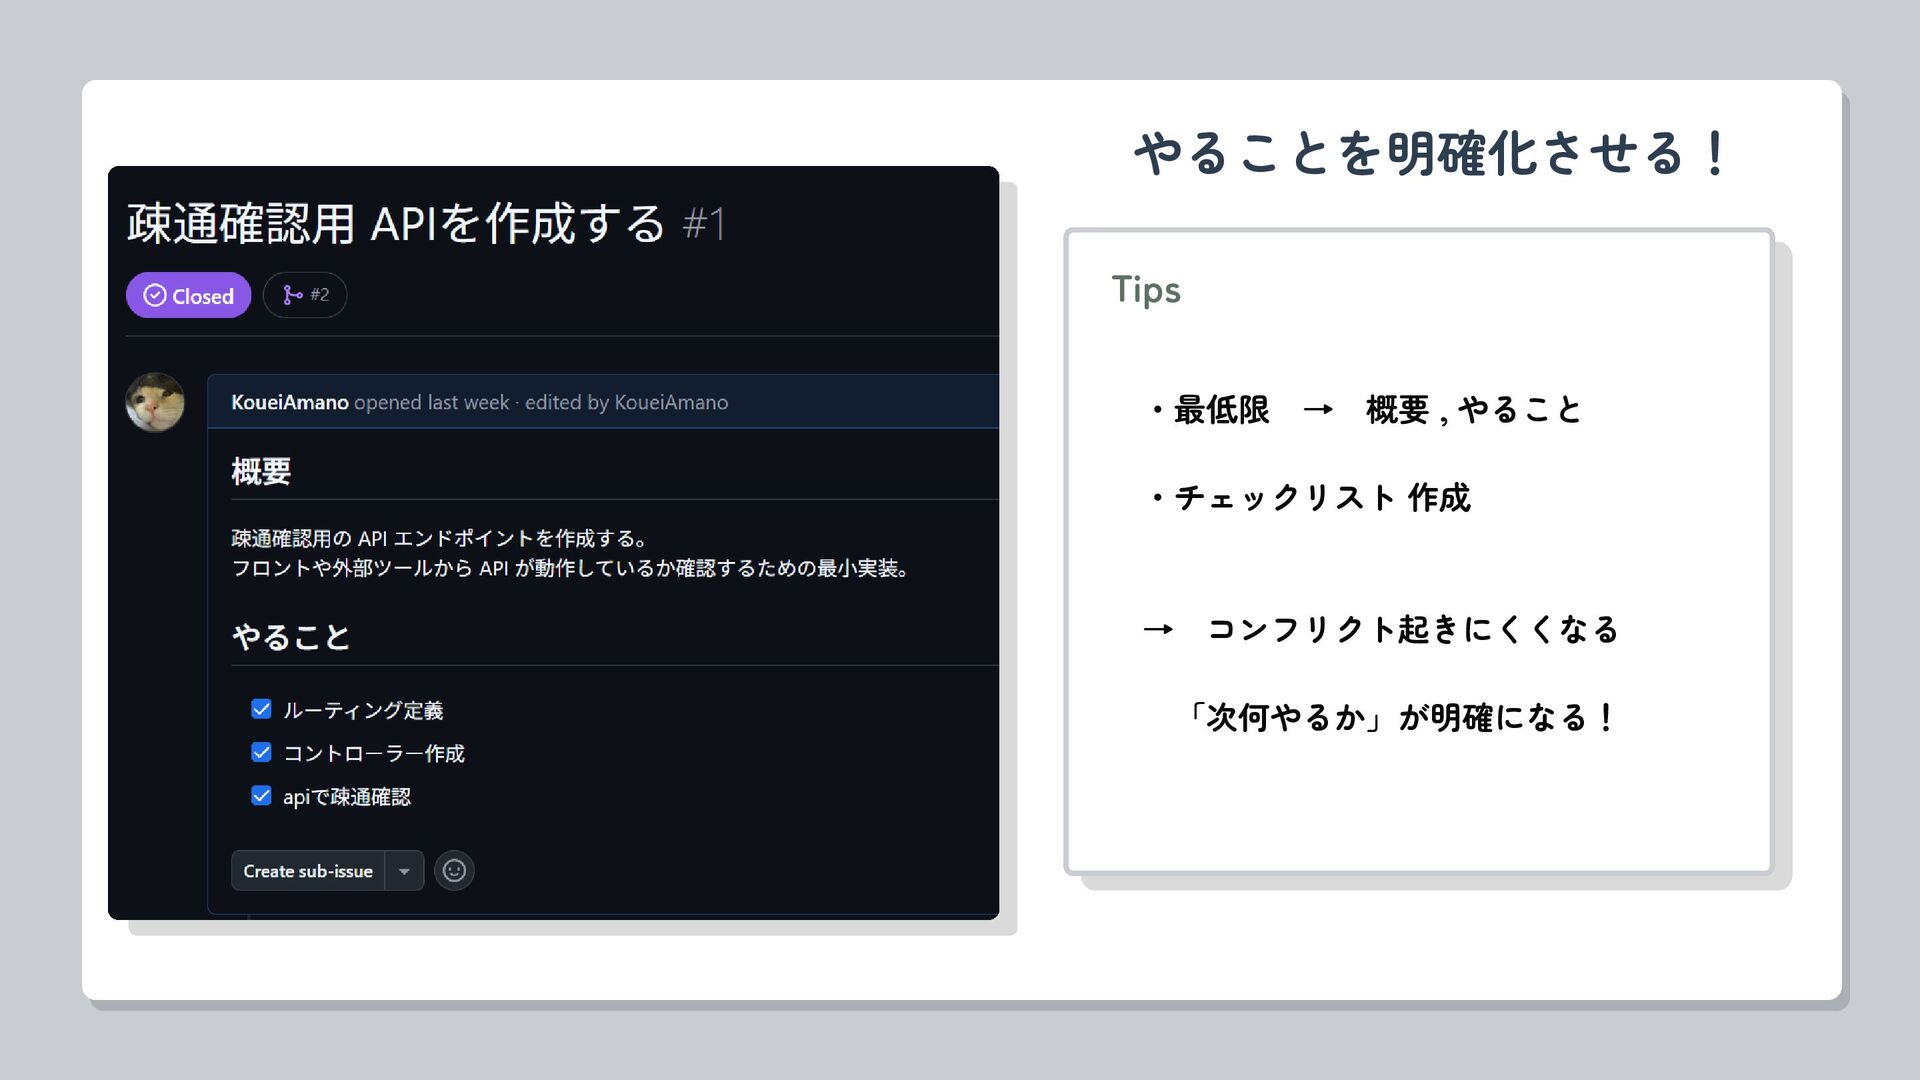This screenshot has height=1080, width=1920.
Task: Expand the Create sub-issue dropdown arrow
Action: [404, 871]
